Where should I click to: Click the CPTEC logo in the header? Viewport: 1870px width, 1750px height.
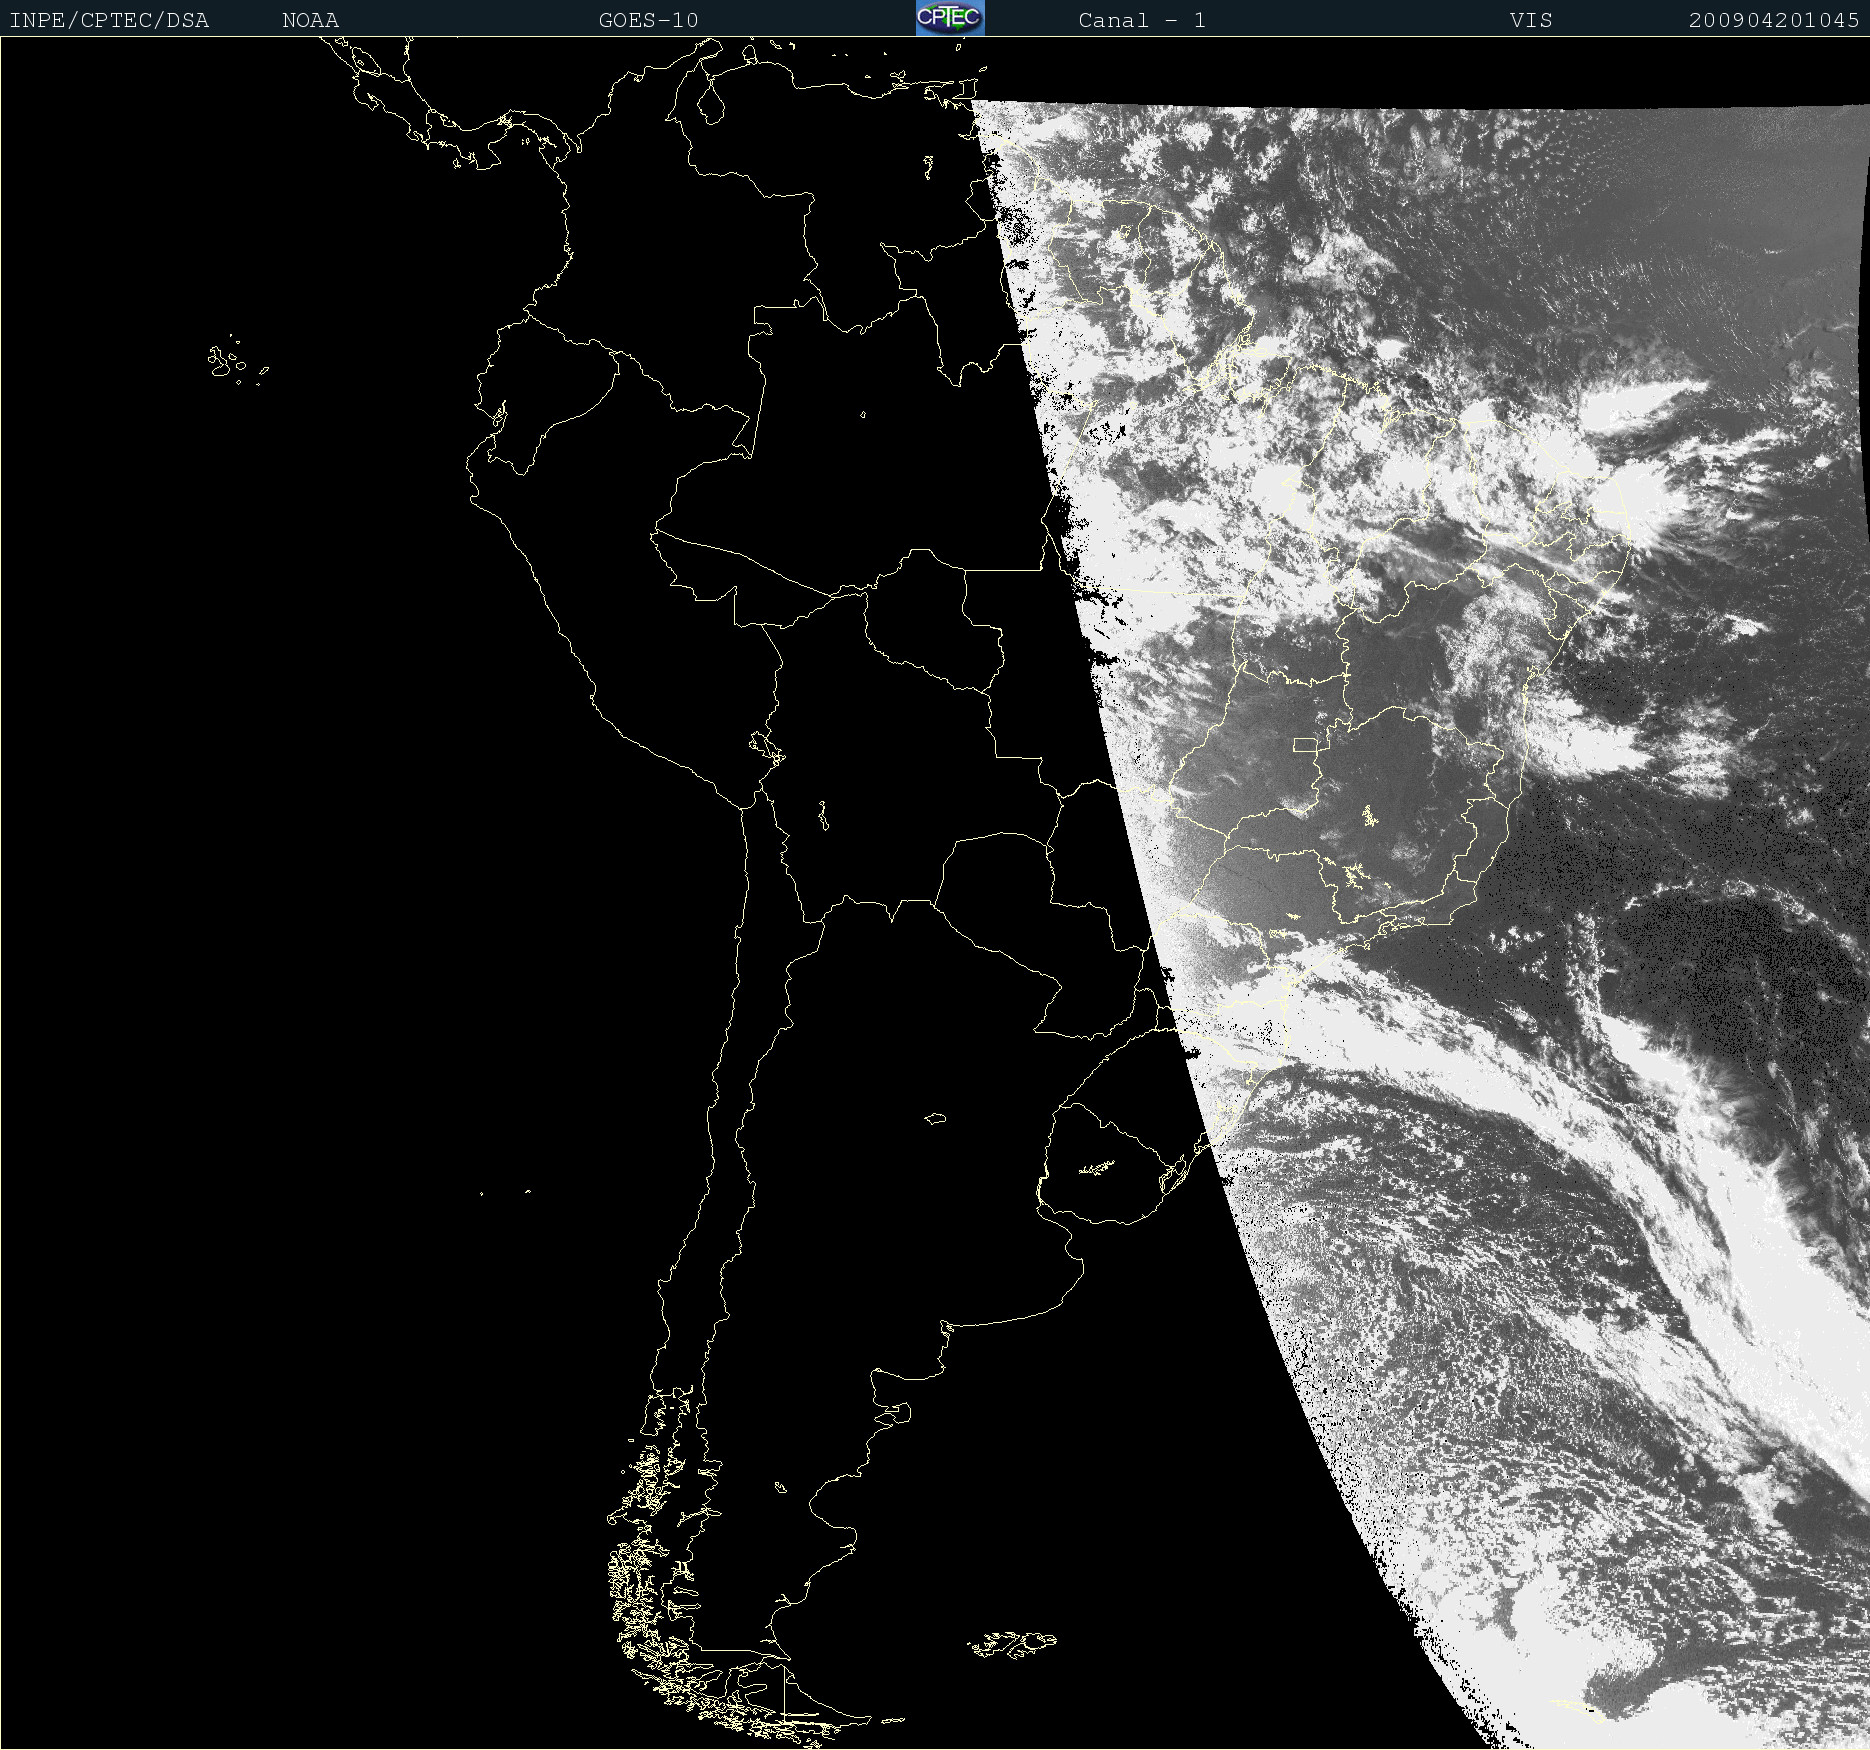950,18
